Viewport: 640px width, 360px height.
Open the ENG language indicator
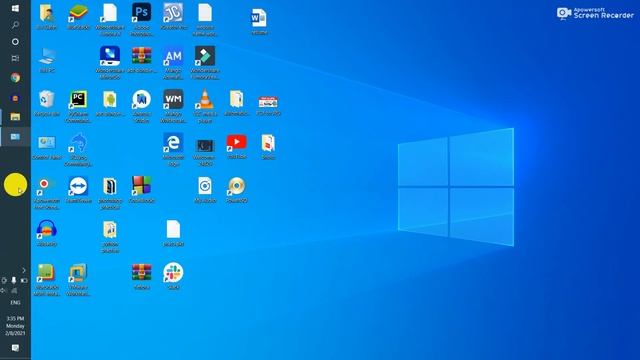coord(15,303)
